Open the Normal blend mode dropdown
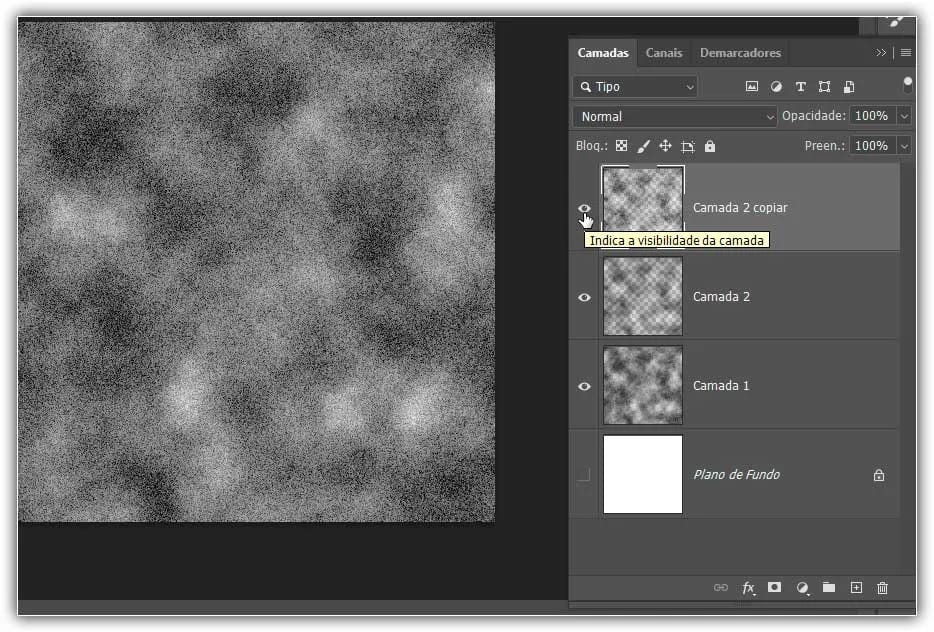The width and height of the screenshot is (934, 632). click(x=675, y=117)
